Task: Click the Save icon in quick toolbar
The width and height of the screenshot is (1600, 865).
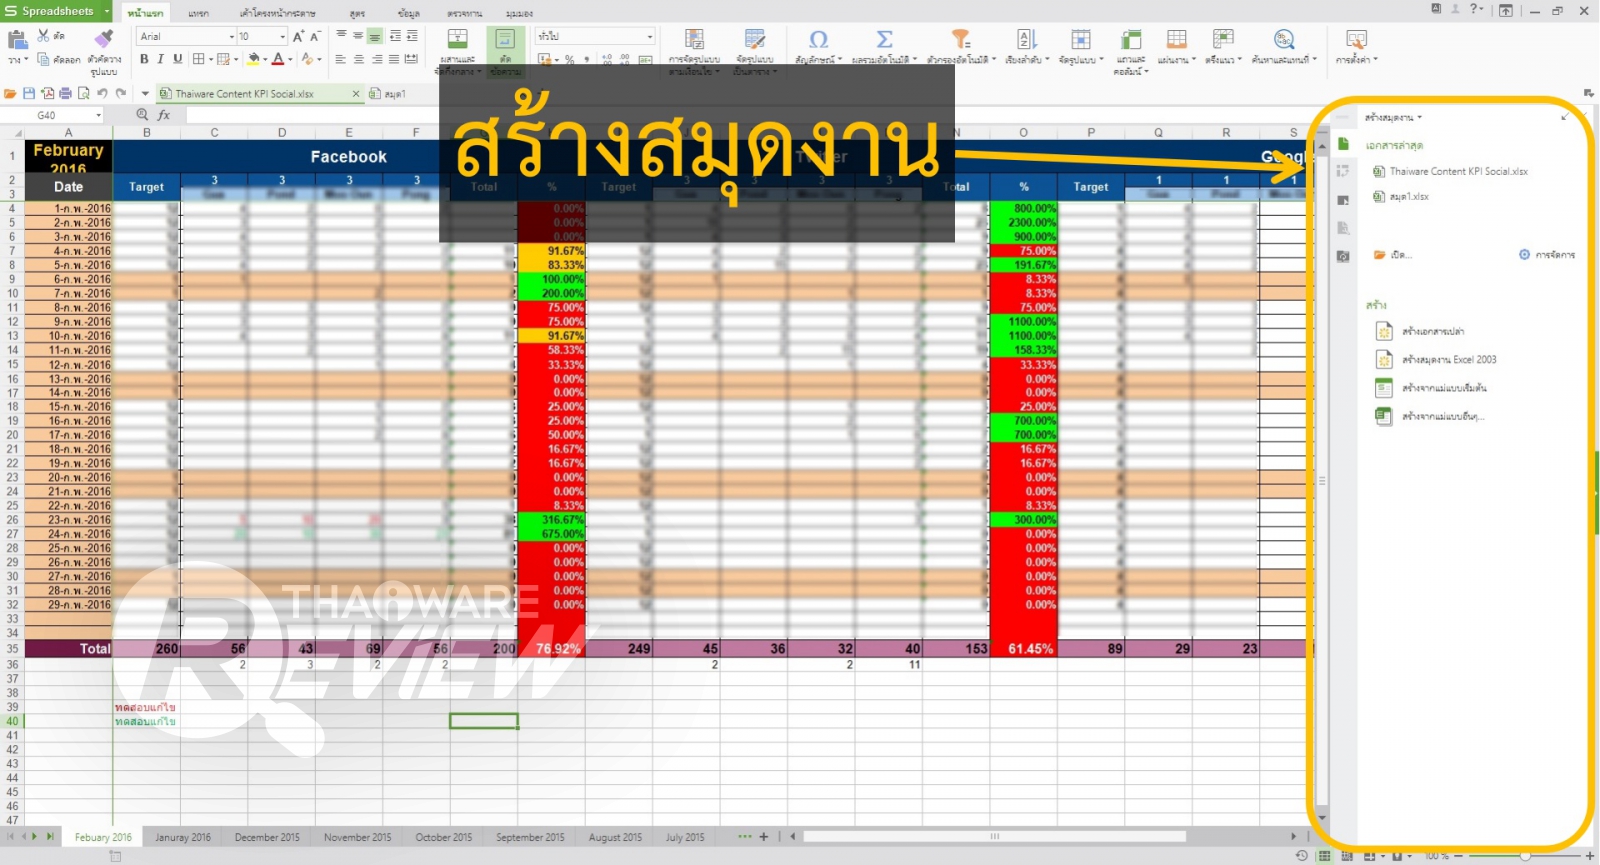Action: (x=28, y=93)
